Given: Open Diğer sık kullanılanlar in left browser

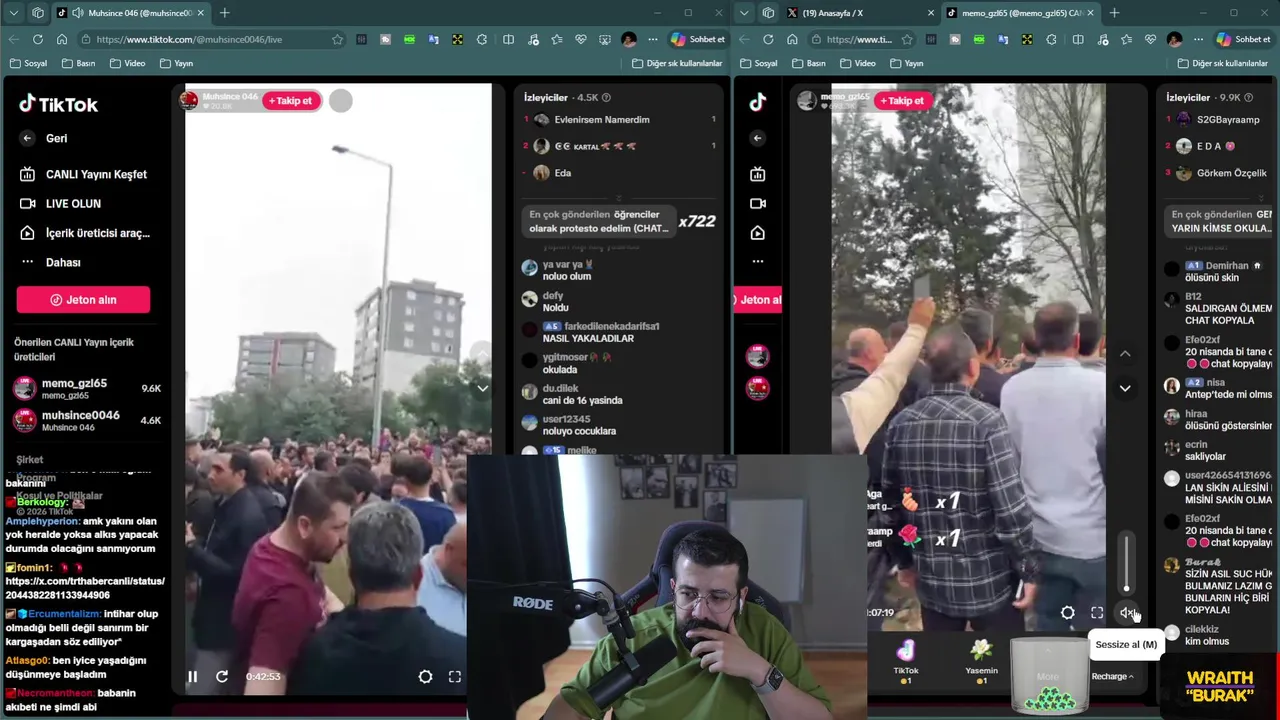Looking at the screenshot, I should pyautogui.click(x=676, y=63).
